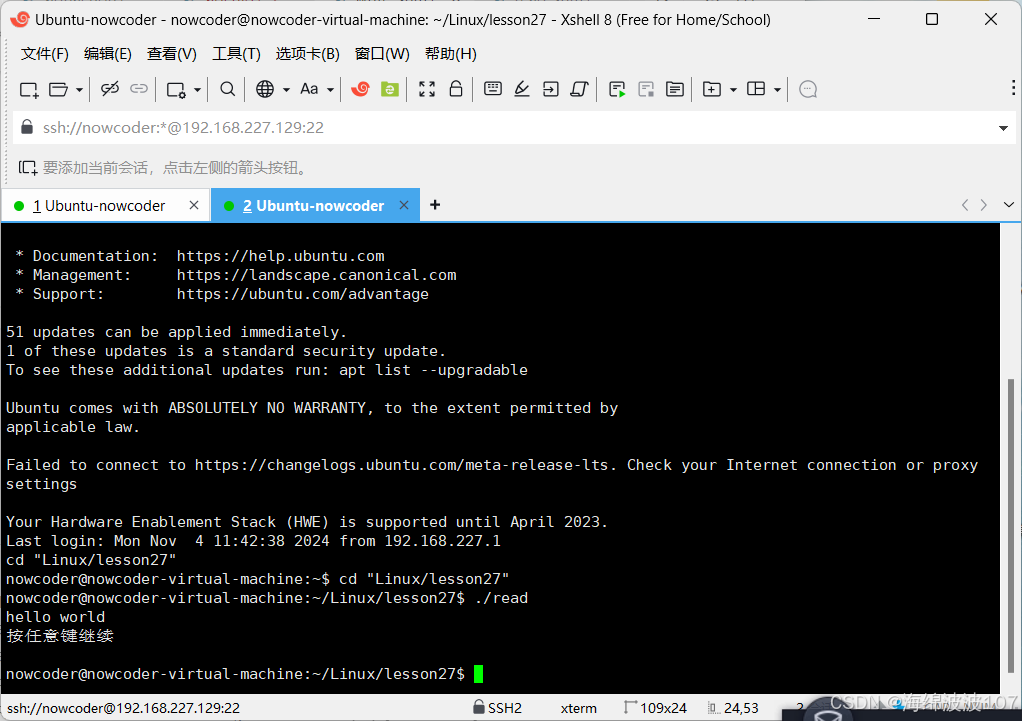Open the session properties gear icon
The image size is (1022, 721).
point(177,89)
